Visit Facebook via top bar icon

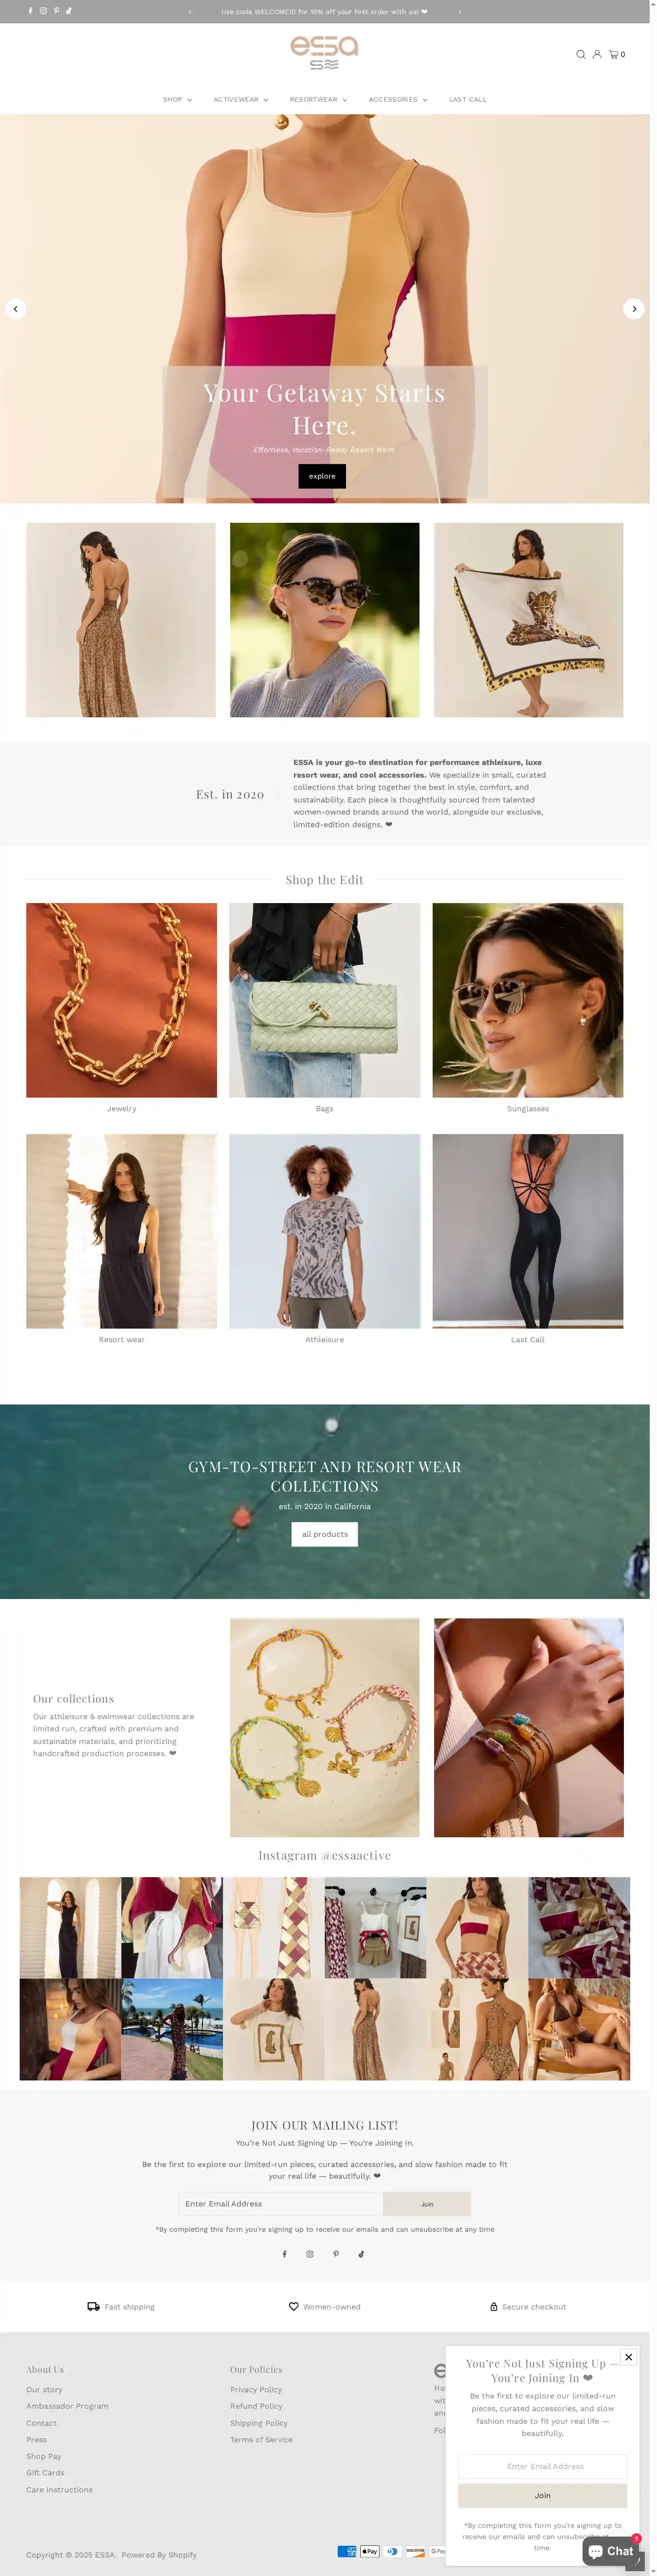pos(30,11)
